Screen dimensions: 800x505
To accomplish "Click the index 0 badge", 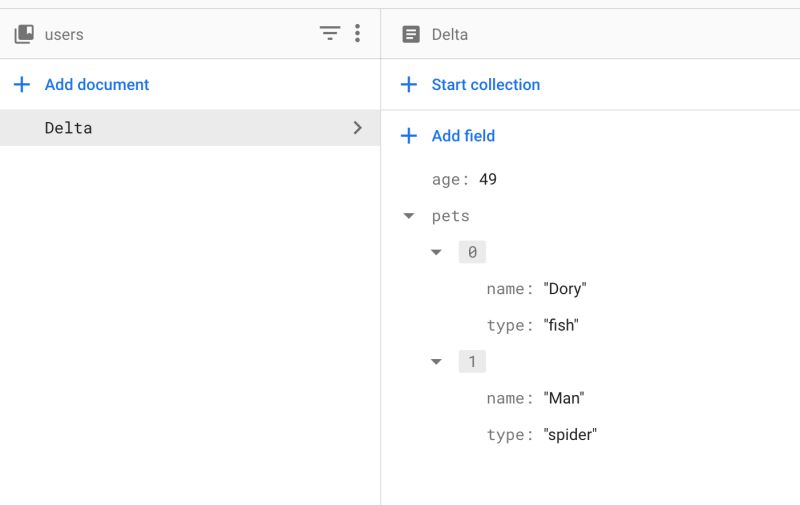I will [472, 252].
